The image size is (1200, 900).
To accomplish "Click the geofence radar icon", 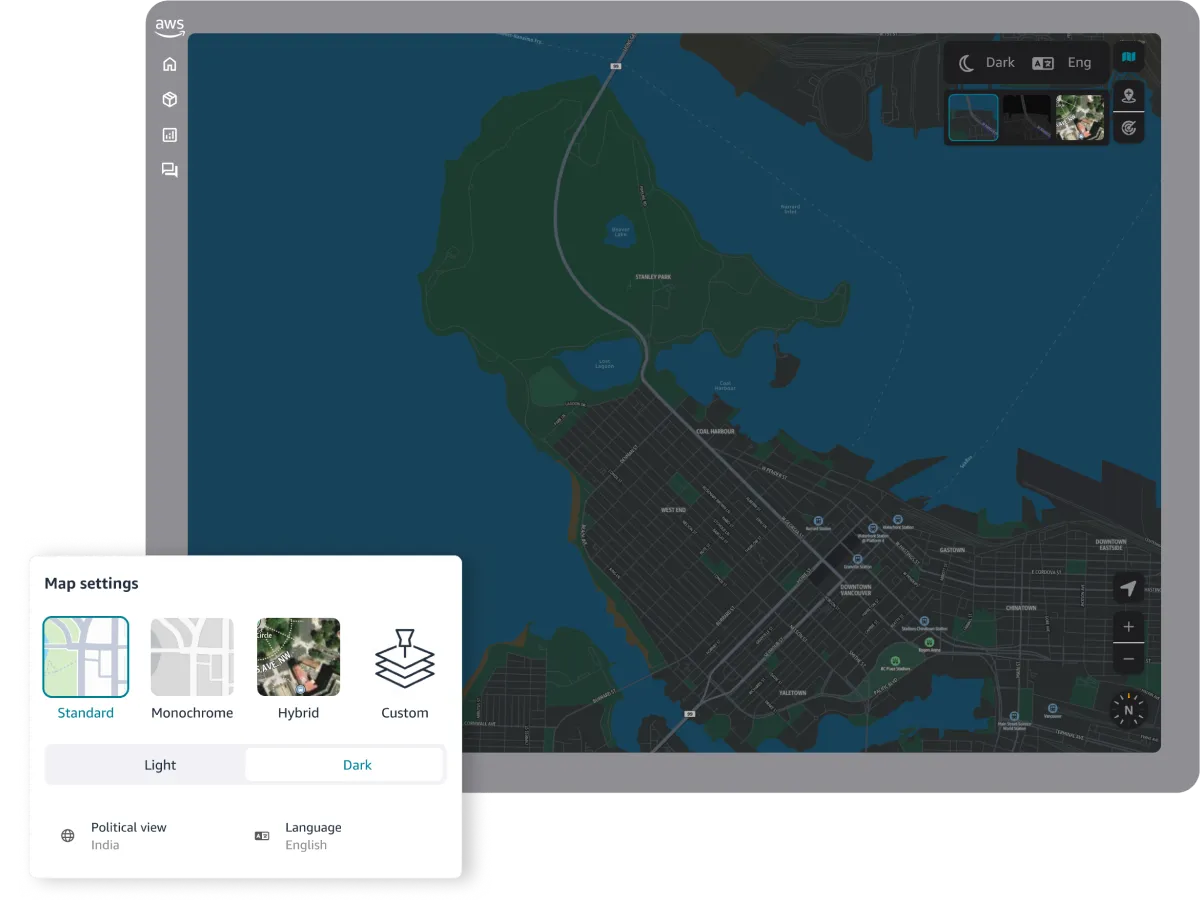I will [x=1128, y=128].
